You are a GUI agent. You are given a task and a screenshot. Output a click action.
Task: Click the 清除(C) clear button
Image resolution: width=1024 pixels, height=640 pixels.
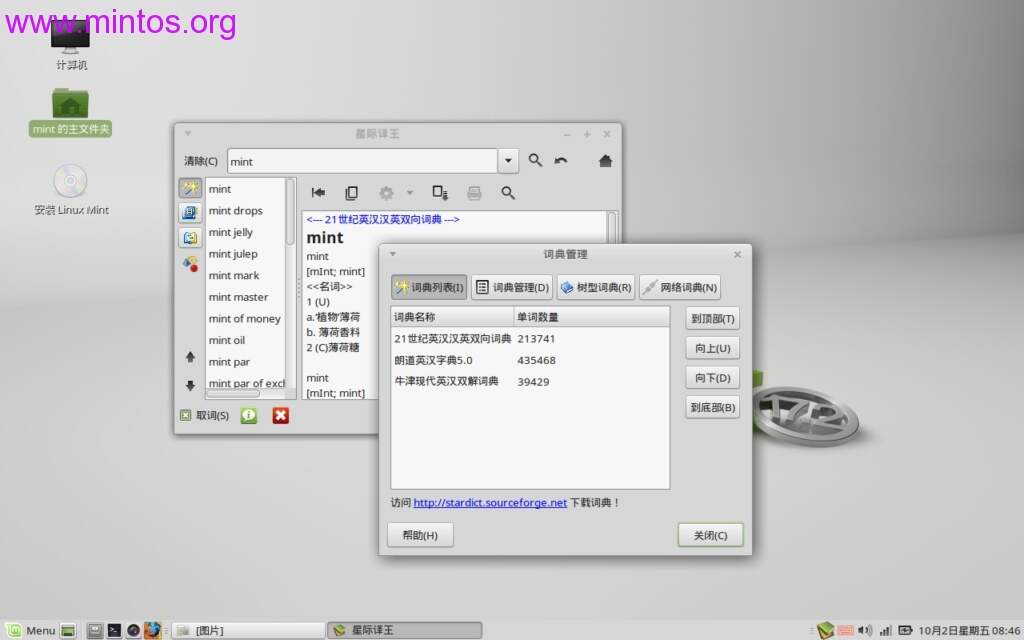tap(200, 161)
